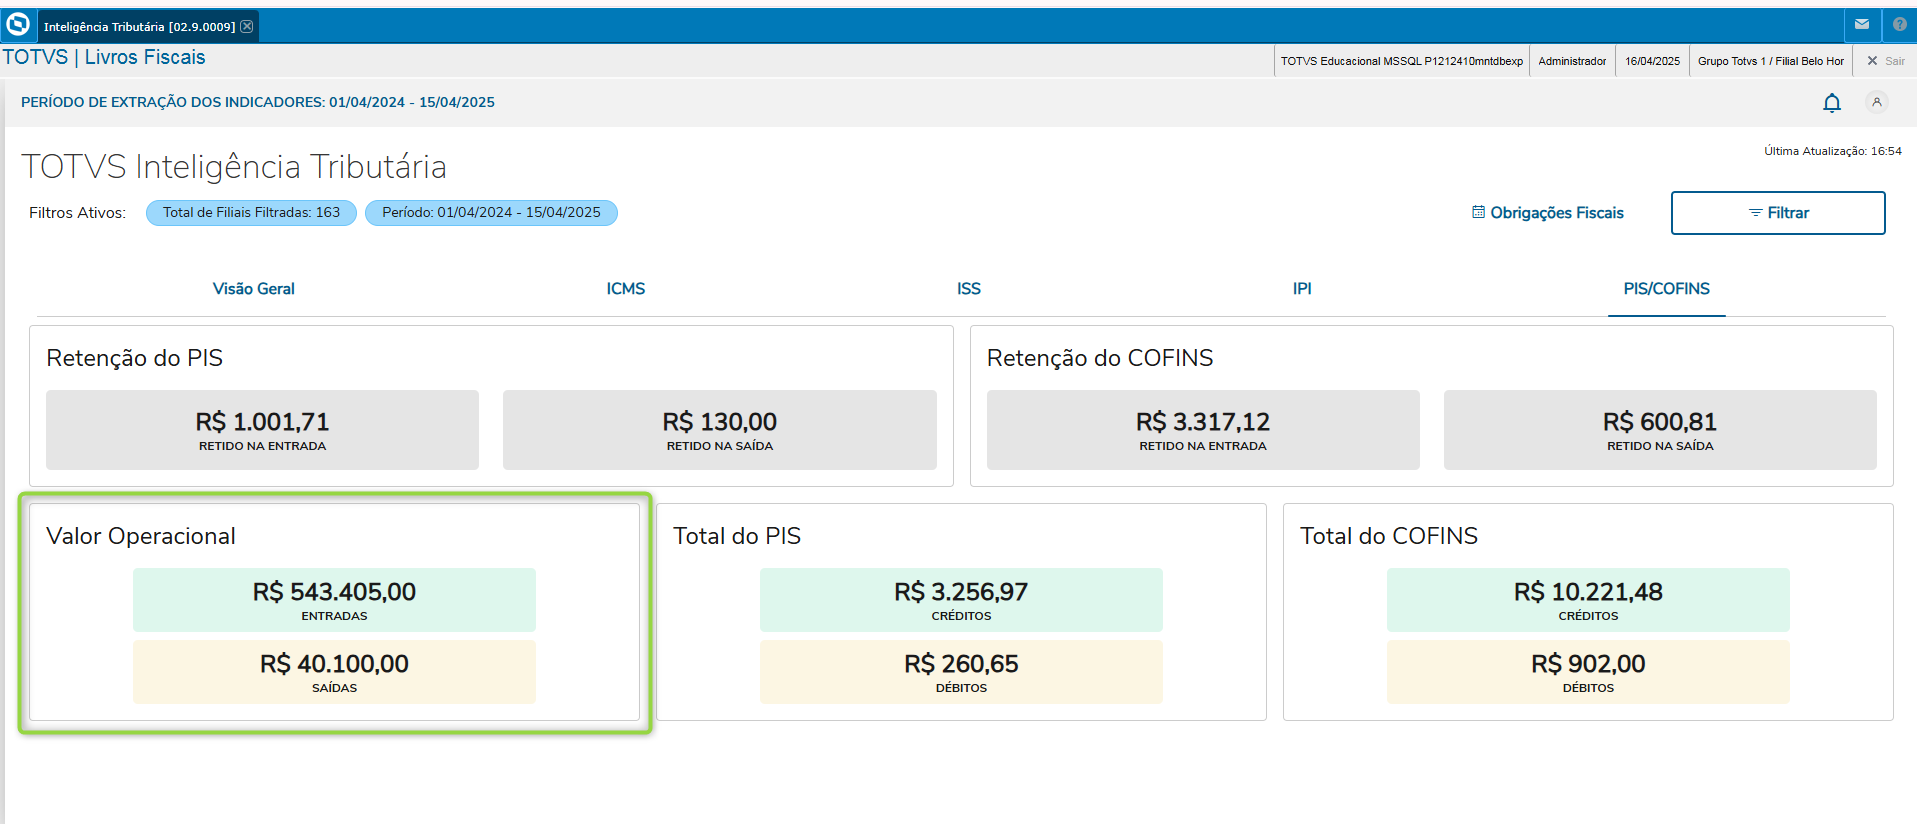The width and height of the screenshot is (1917, 824).
Task: Select the R$ 130,00 Retido na Saída card
Action: pos(720,430)
